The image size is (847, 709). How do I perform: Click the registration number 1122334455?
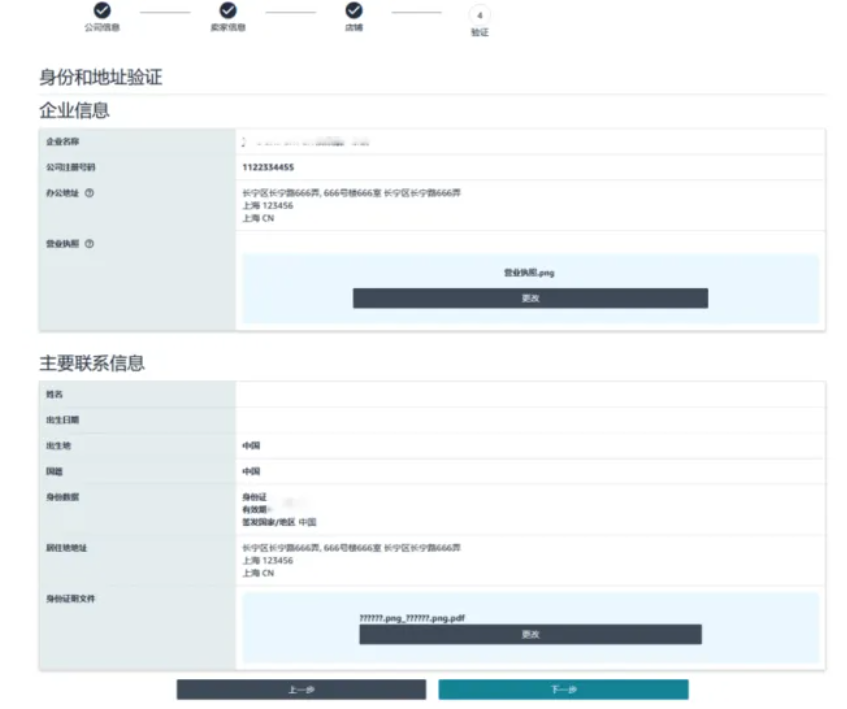(268, 167)
